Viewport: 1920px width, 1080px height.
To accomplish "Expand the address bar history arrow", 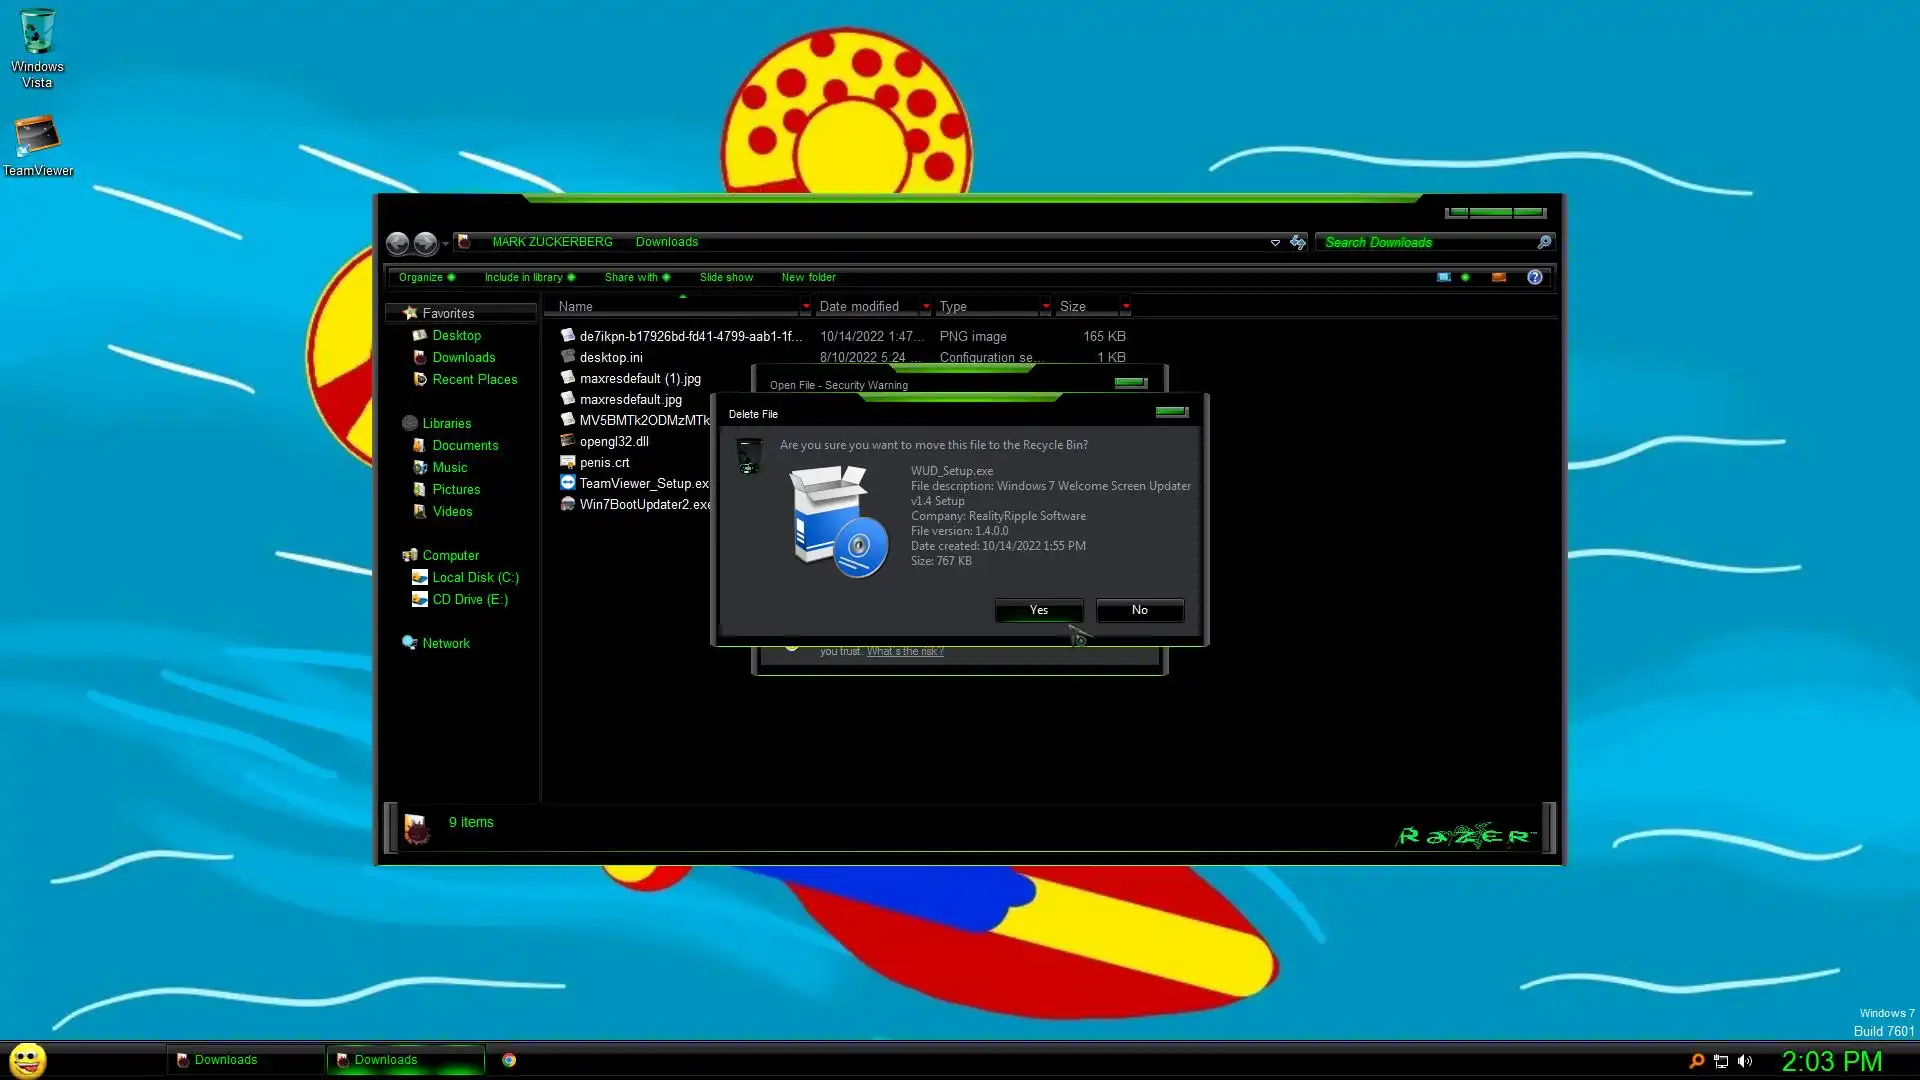I will 1275,242.
